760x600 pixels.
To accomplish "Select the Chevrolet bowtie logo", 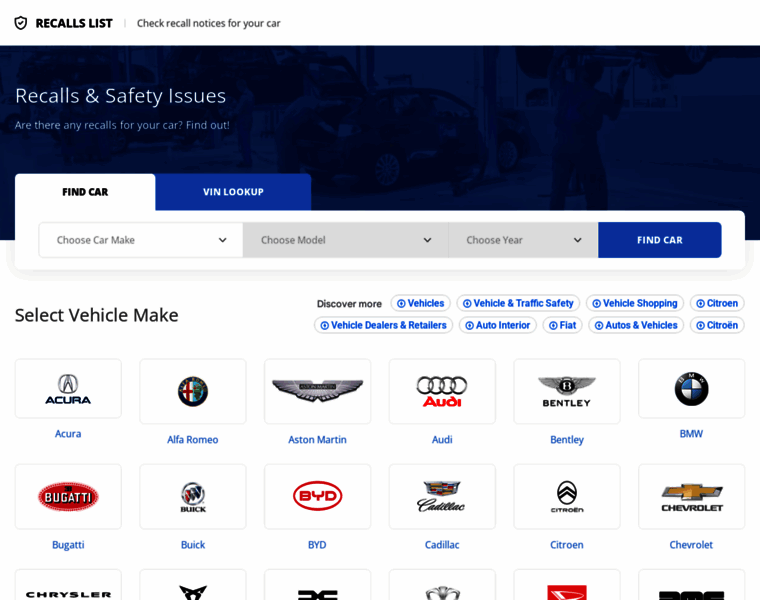I will tap(691, 496).
